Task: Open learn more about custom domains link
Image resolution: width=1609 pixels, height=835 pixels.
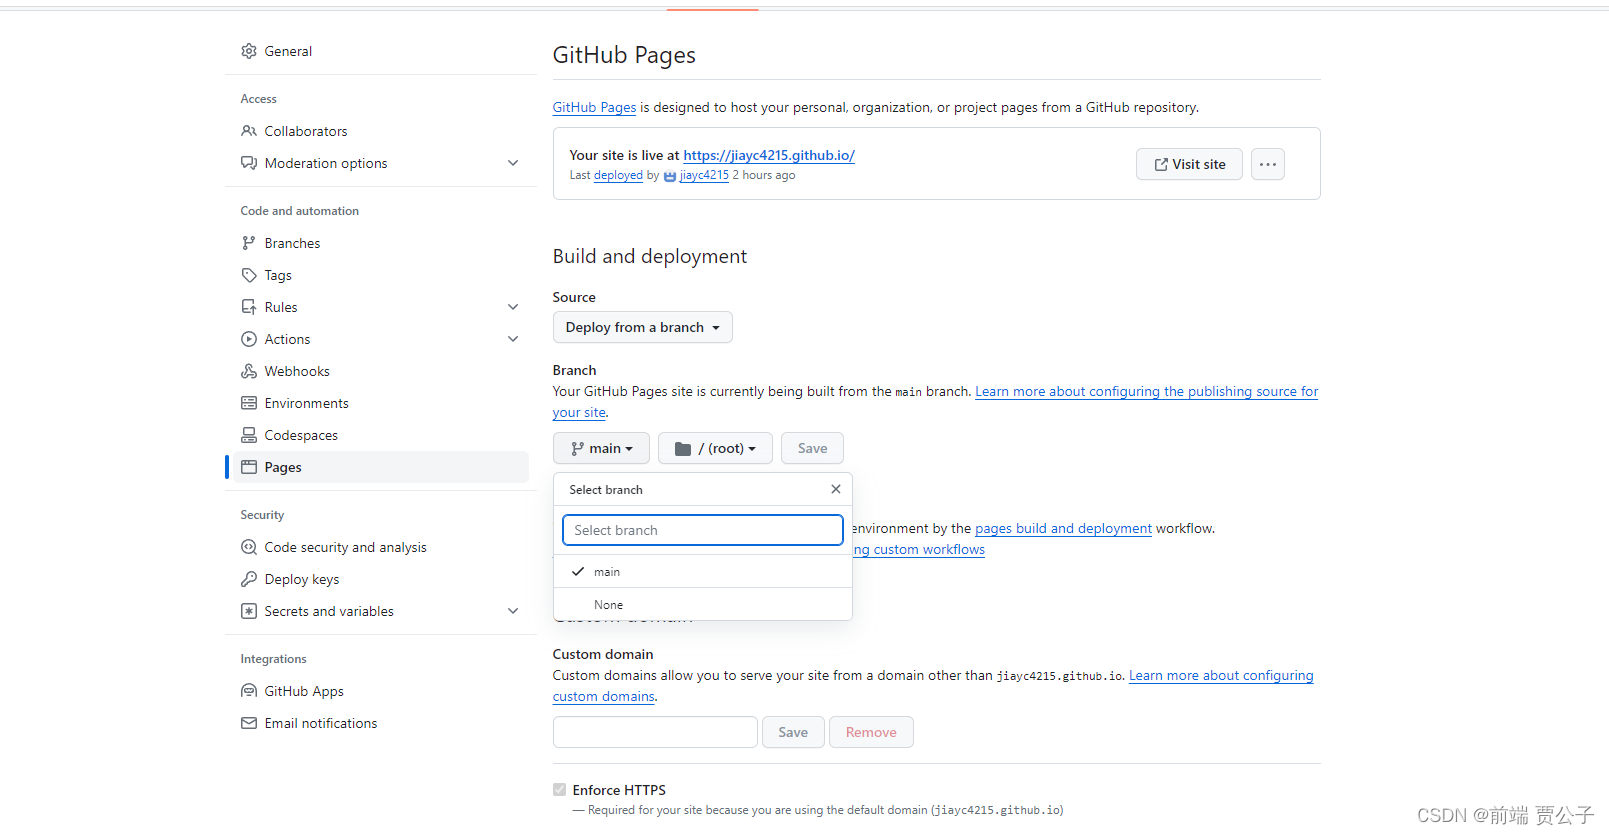Action: [1221, 675]
